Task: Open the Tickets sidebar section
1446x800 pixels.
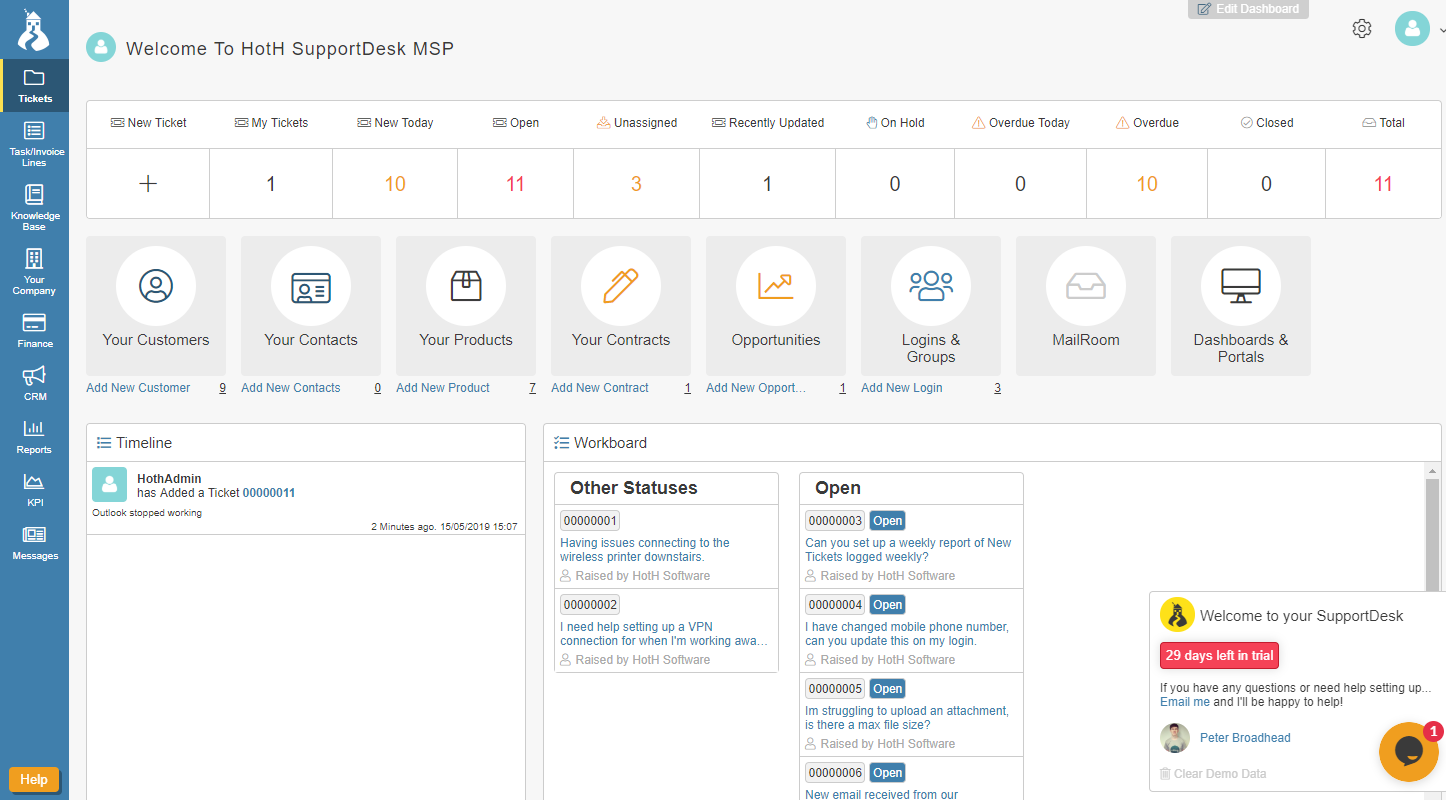Action: click(34, 86)
